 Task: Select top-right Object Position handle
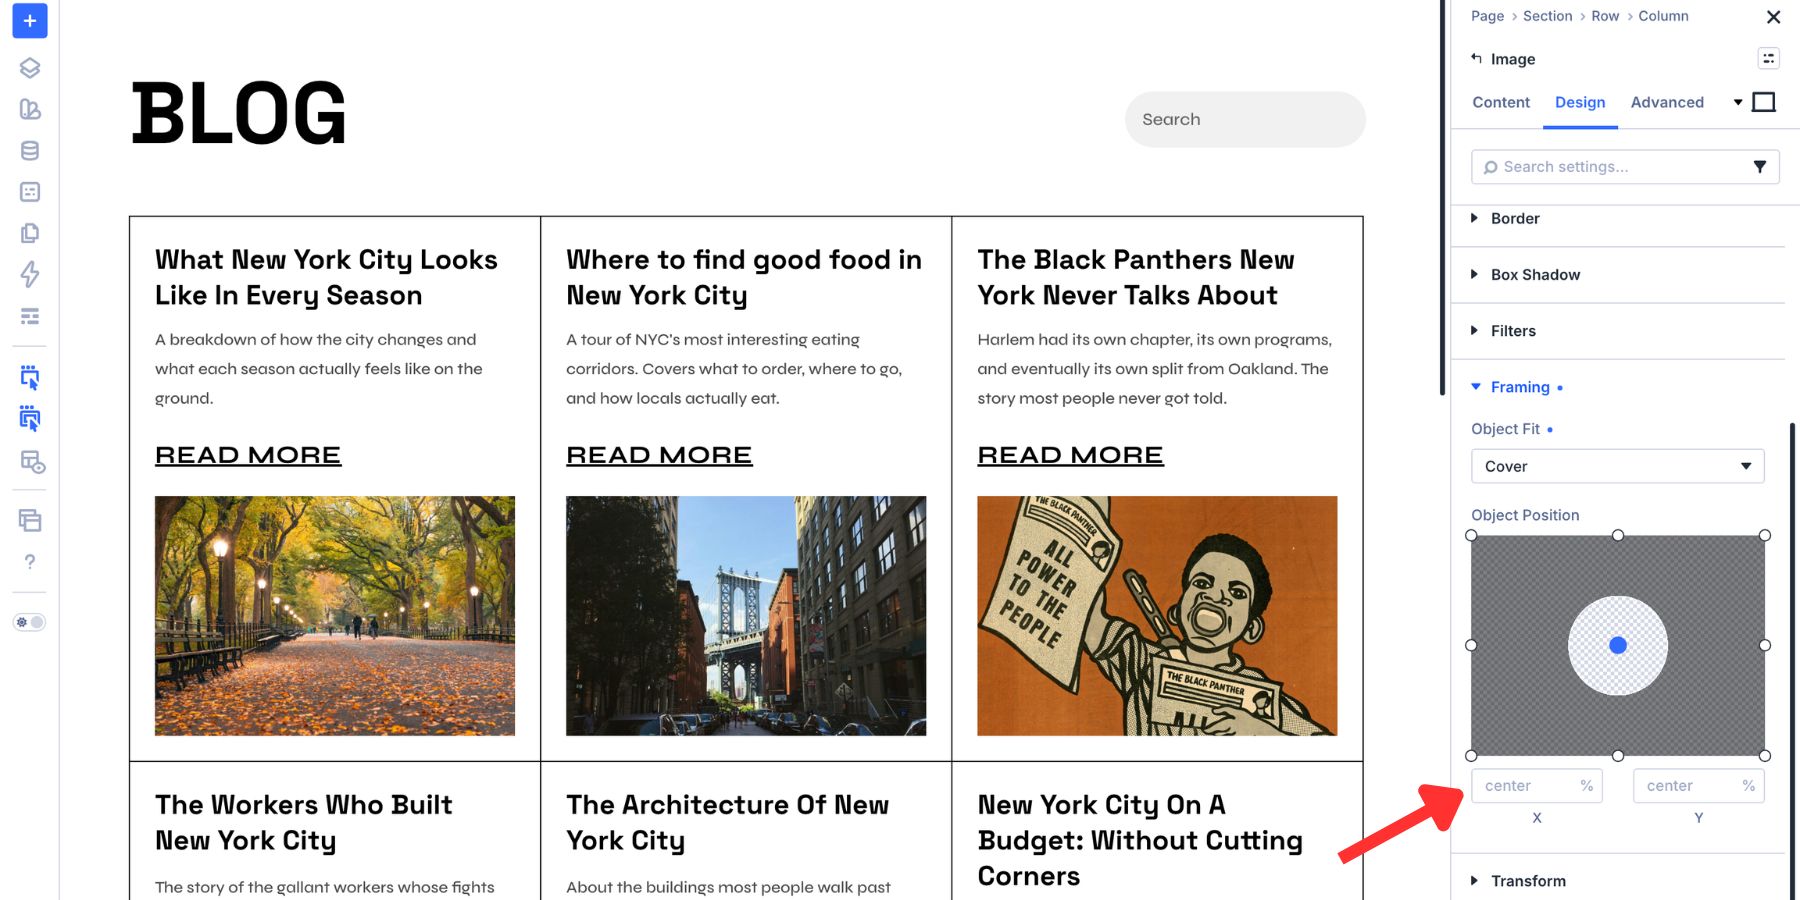[x=1765, y=535]
